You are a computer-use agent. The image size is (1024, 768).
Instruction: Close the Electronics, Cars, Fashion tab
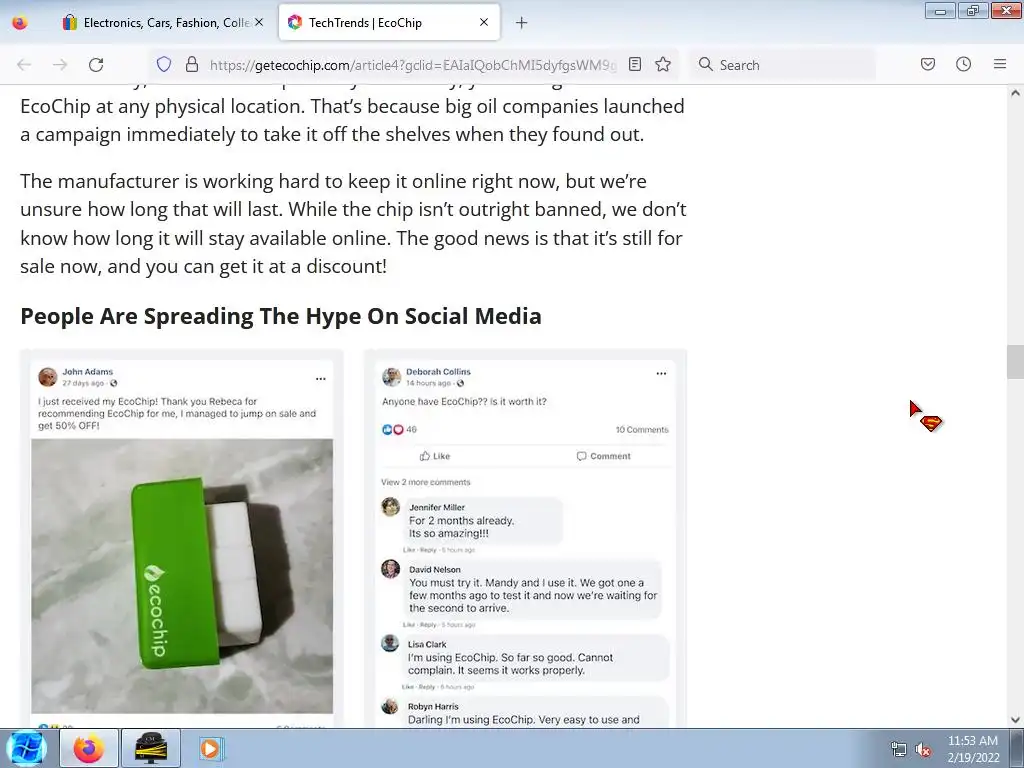(259, 22)
